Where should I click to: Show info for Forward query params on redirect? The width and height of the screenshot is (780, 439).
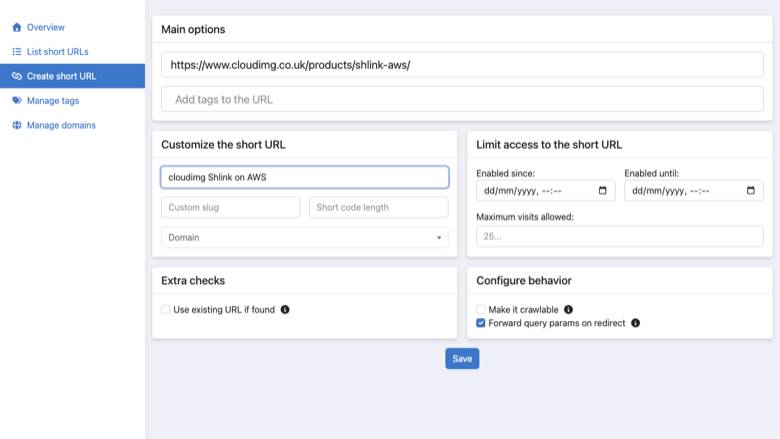coord(636,323)
